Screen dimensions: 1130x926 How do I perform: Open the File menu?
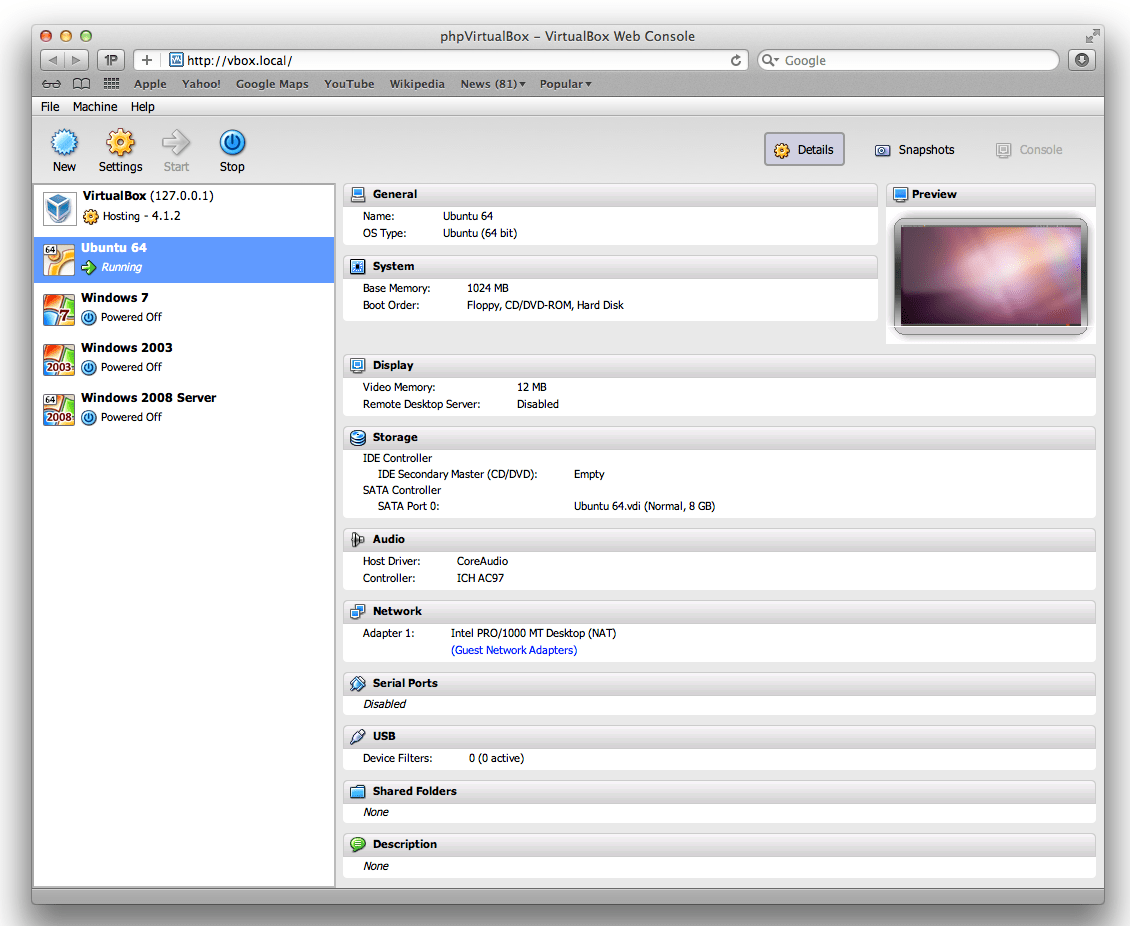49,106
